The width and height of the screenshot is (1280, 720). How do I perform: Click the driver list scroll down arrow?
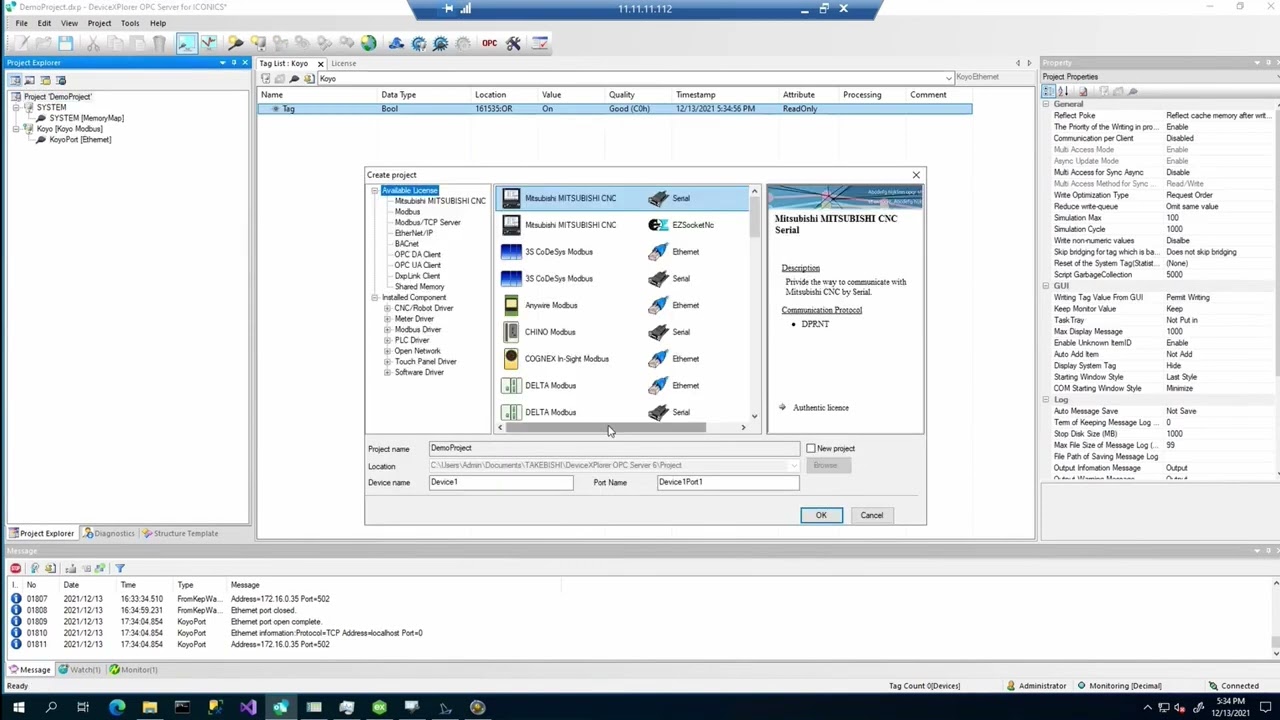click(x=754, y=416)
